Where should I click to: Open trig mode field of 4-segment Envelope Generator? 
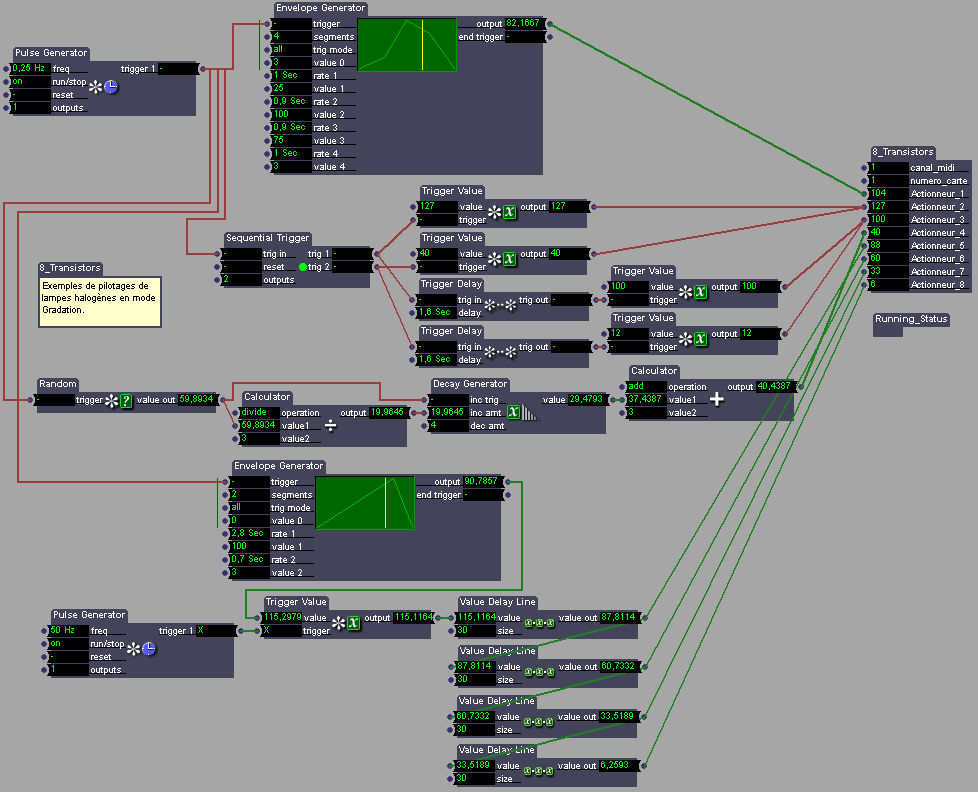click(290, 49)
